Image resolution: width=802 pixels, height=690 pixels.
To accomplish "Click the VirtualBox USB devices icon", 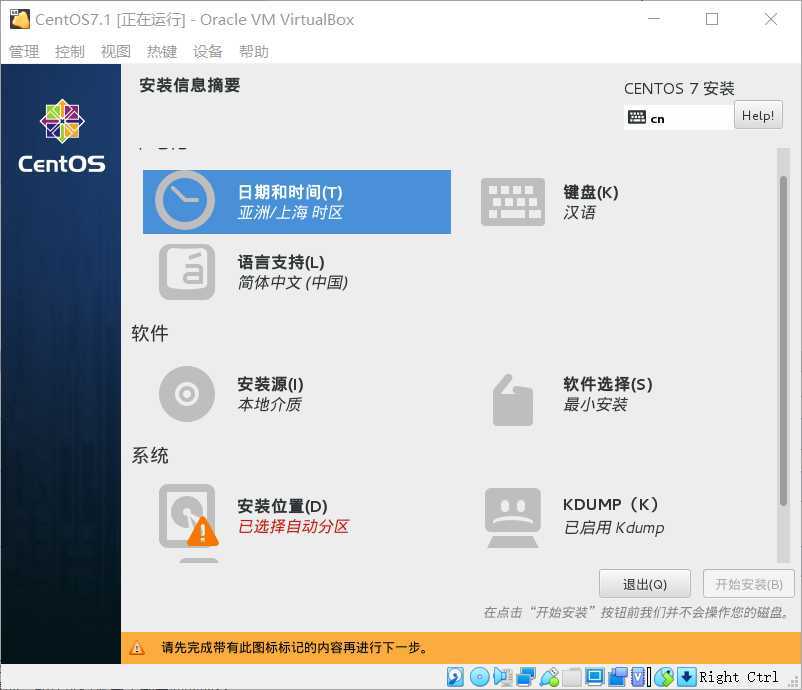I will click(x=549, y=677).
